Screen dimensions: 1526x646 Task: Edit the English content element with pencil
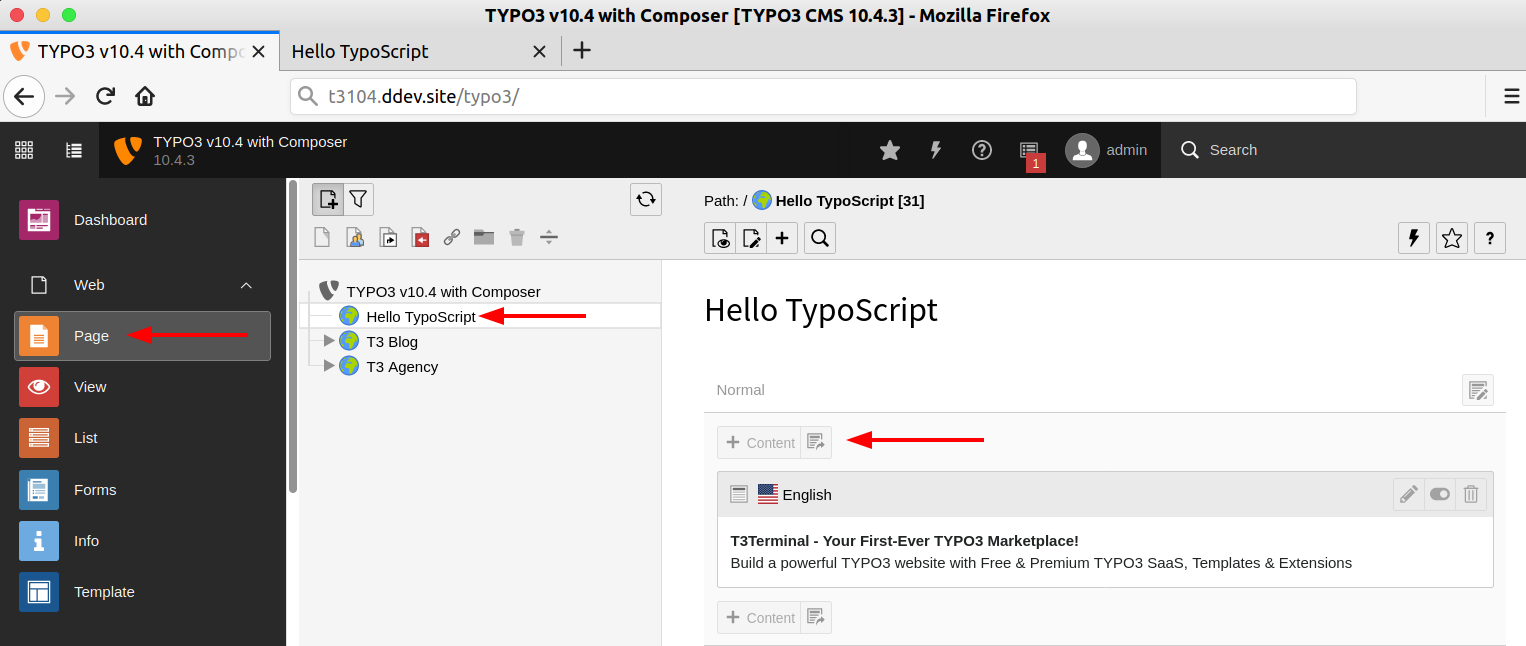1409,494
